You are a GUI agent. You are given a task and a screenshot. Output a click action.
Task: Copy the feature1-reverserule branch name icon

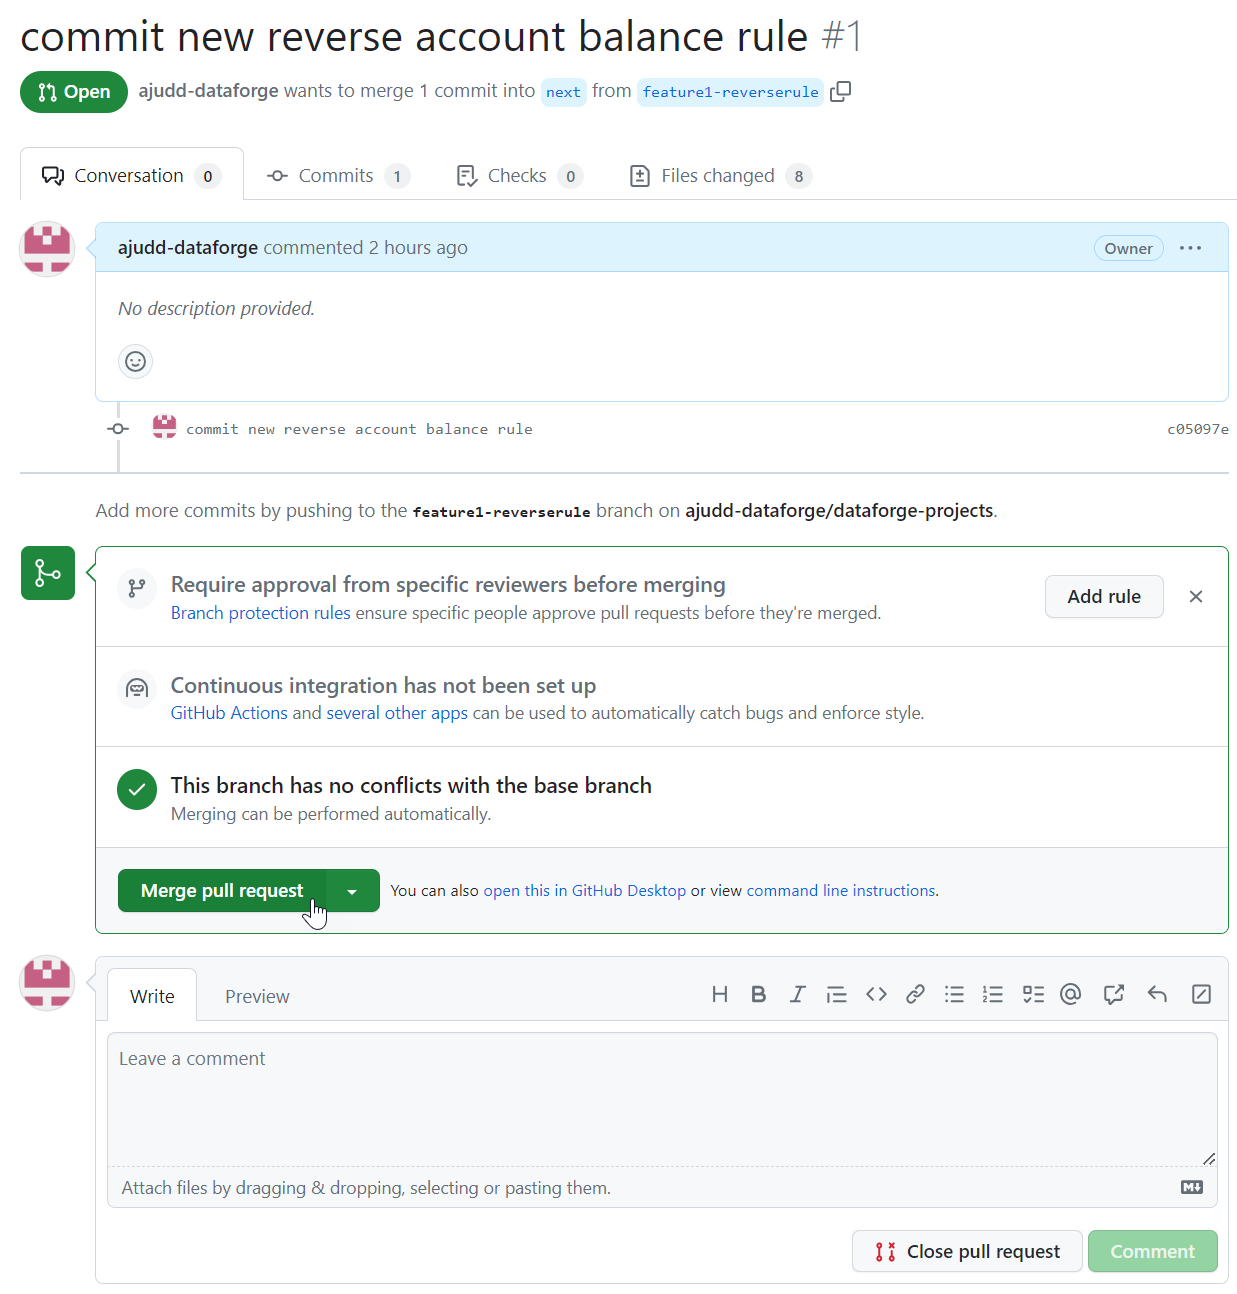841,91
